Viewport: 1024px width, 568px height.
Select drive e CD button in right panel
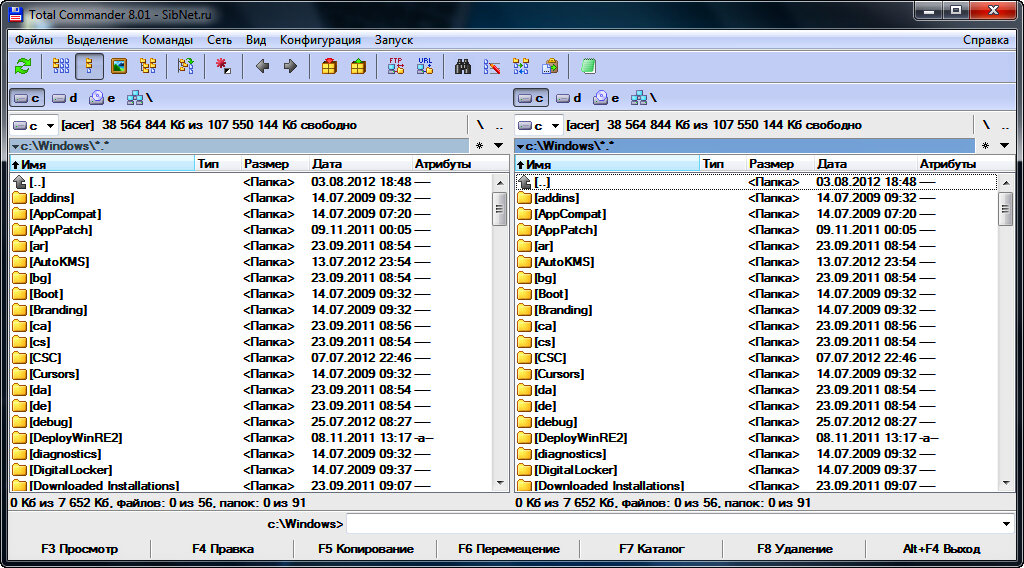[x=607, y=98]
